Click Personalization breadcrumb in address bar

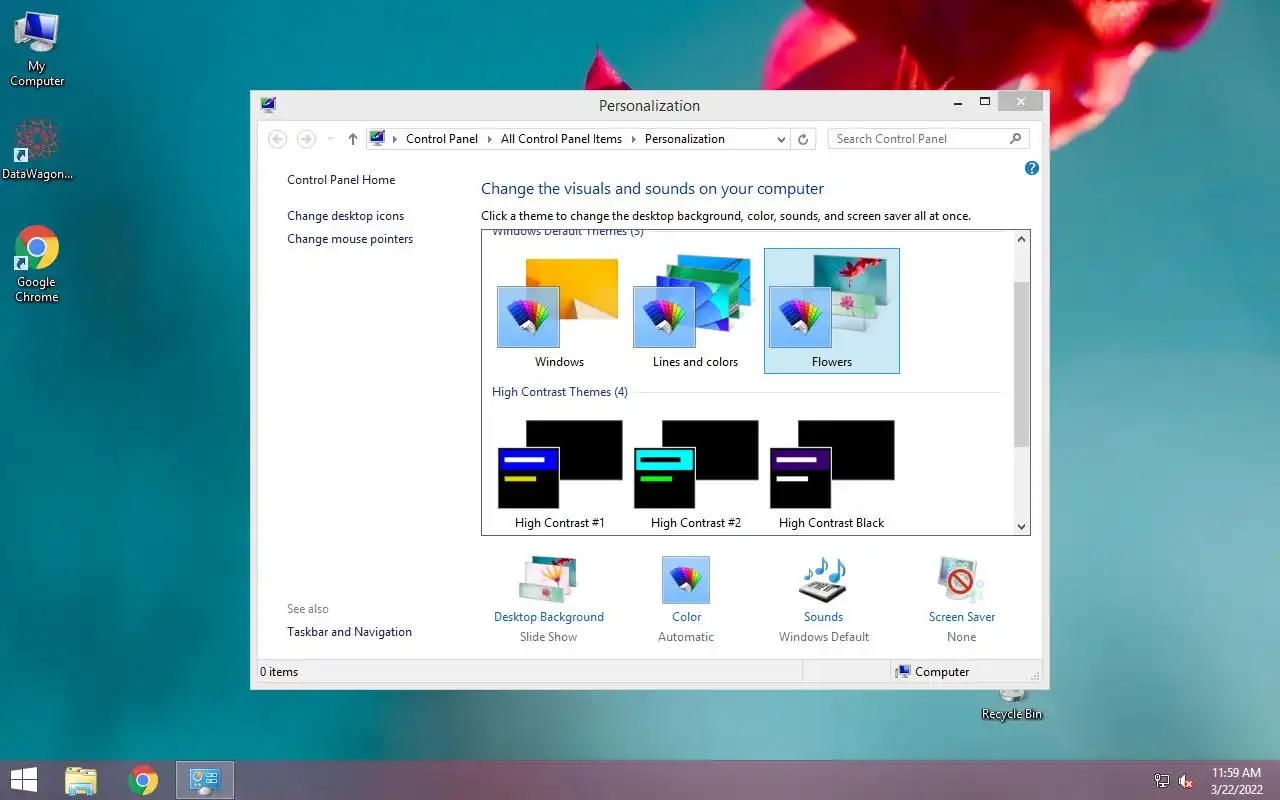click(x=684, y=139)
